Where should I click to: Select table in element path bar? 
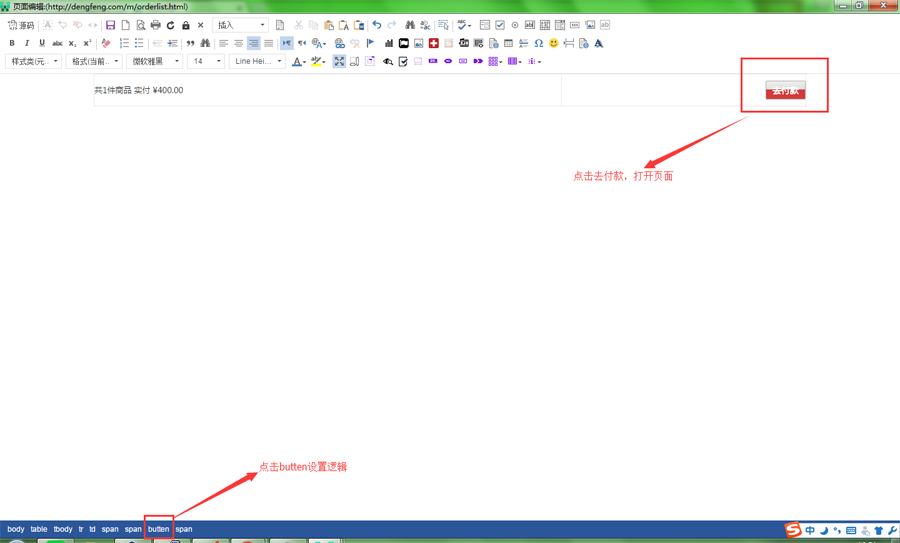tap(39, 529)
